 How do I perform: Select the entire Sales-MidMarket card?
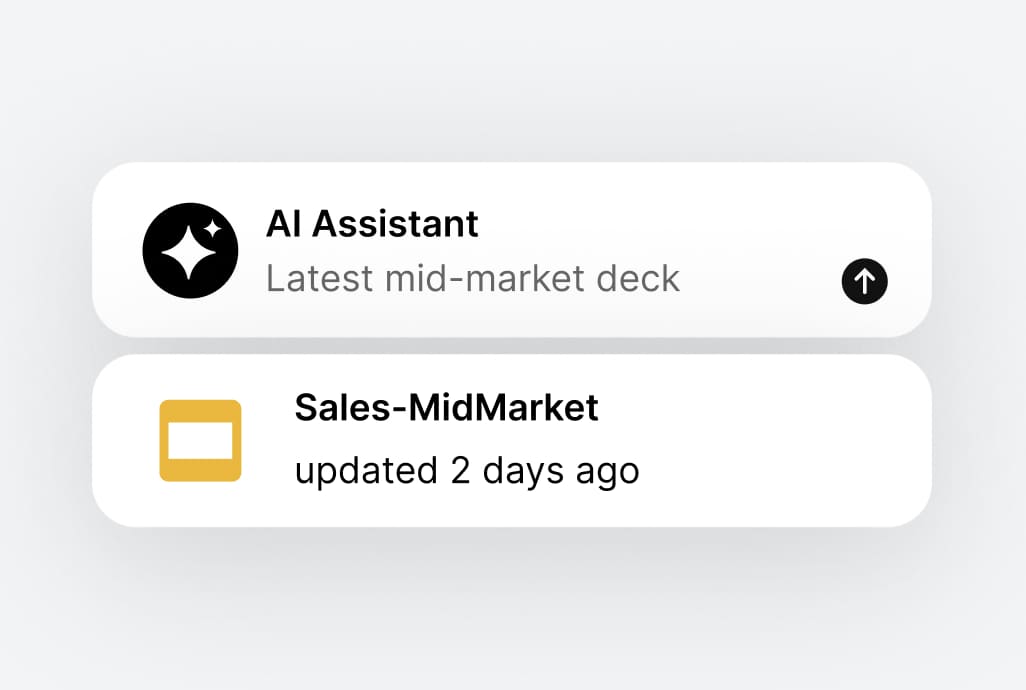coord(513,440)
